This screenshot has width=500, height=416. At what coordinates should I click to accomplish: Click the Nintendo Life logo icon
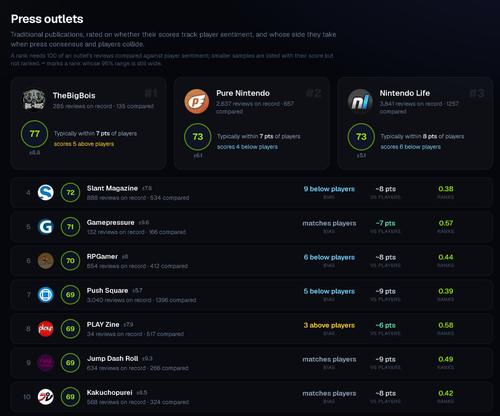pos(360,101)
